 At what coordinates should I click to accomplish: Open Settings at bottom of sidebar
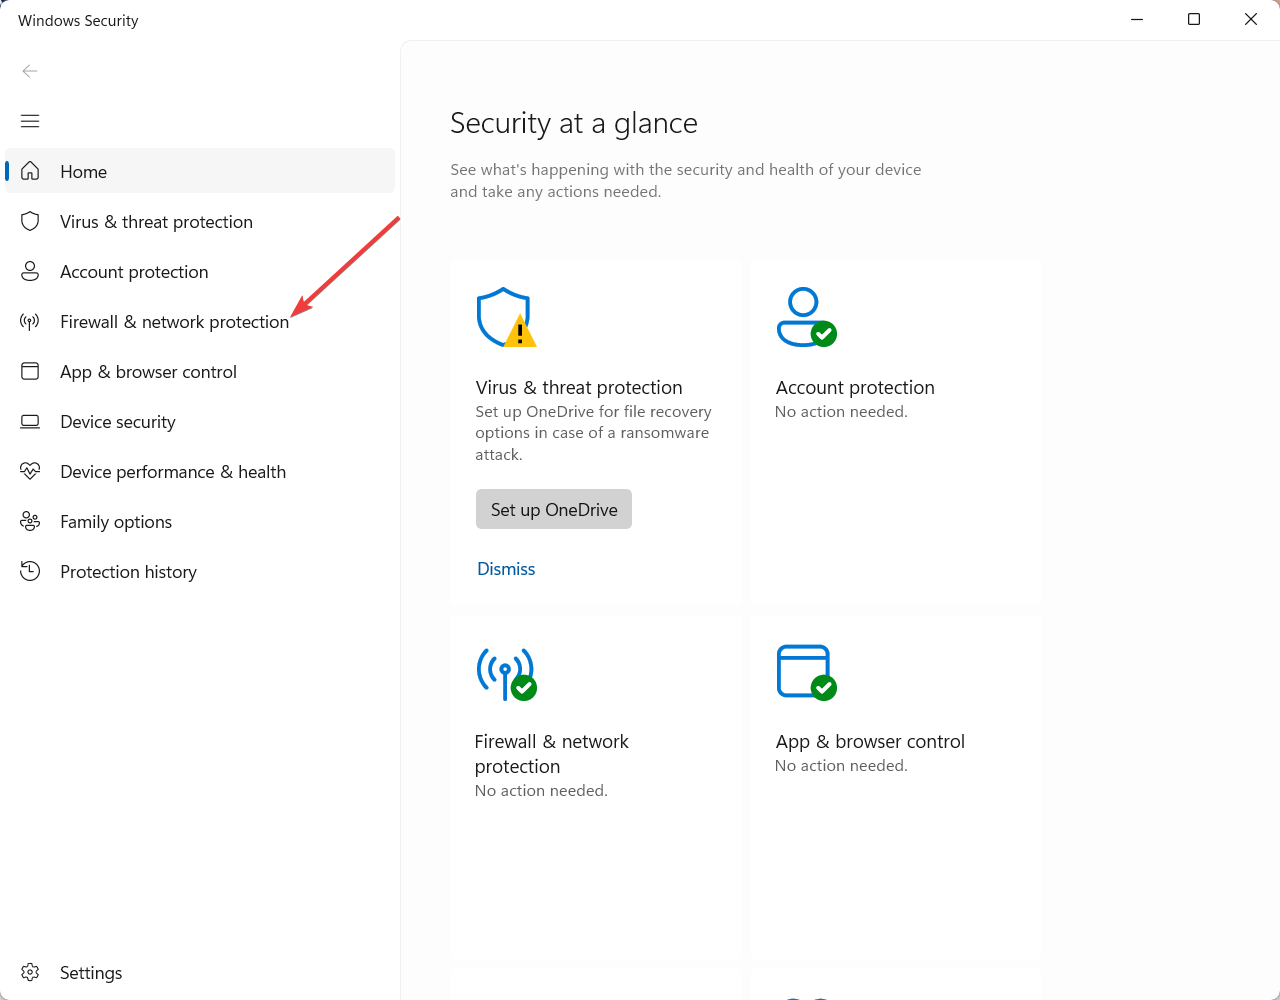[200, 972]
